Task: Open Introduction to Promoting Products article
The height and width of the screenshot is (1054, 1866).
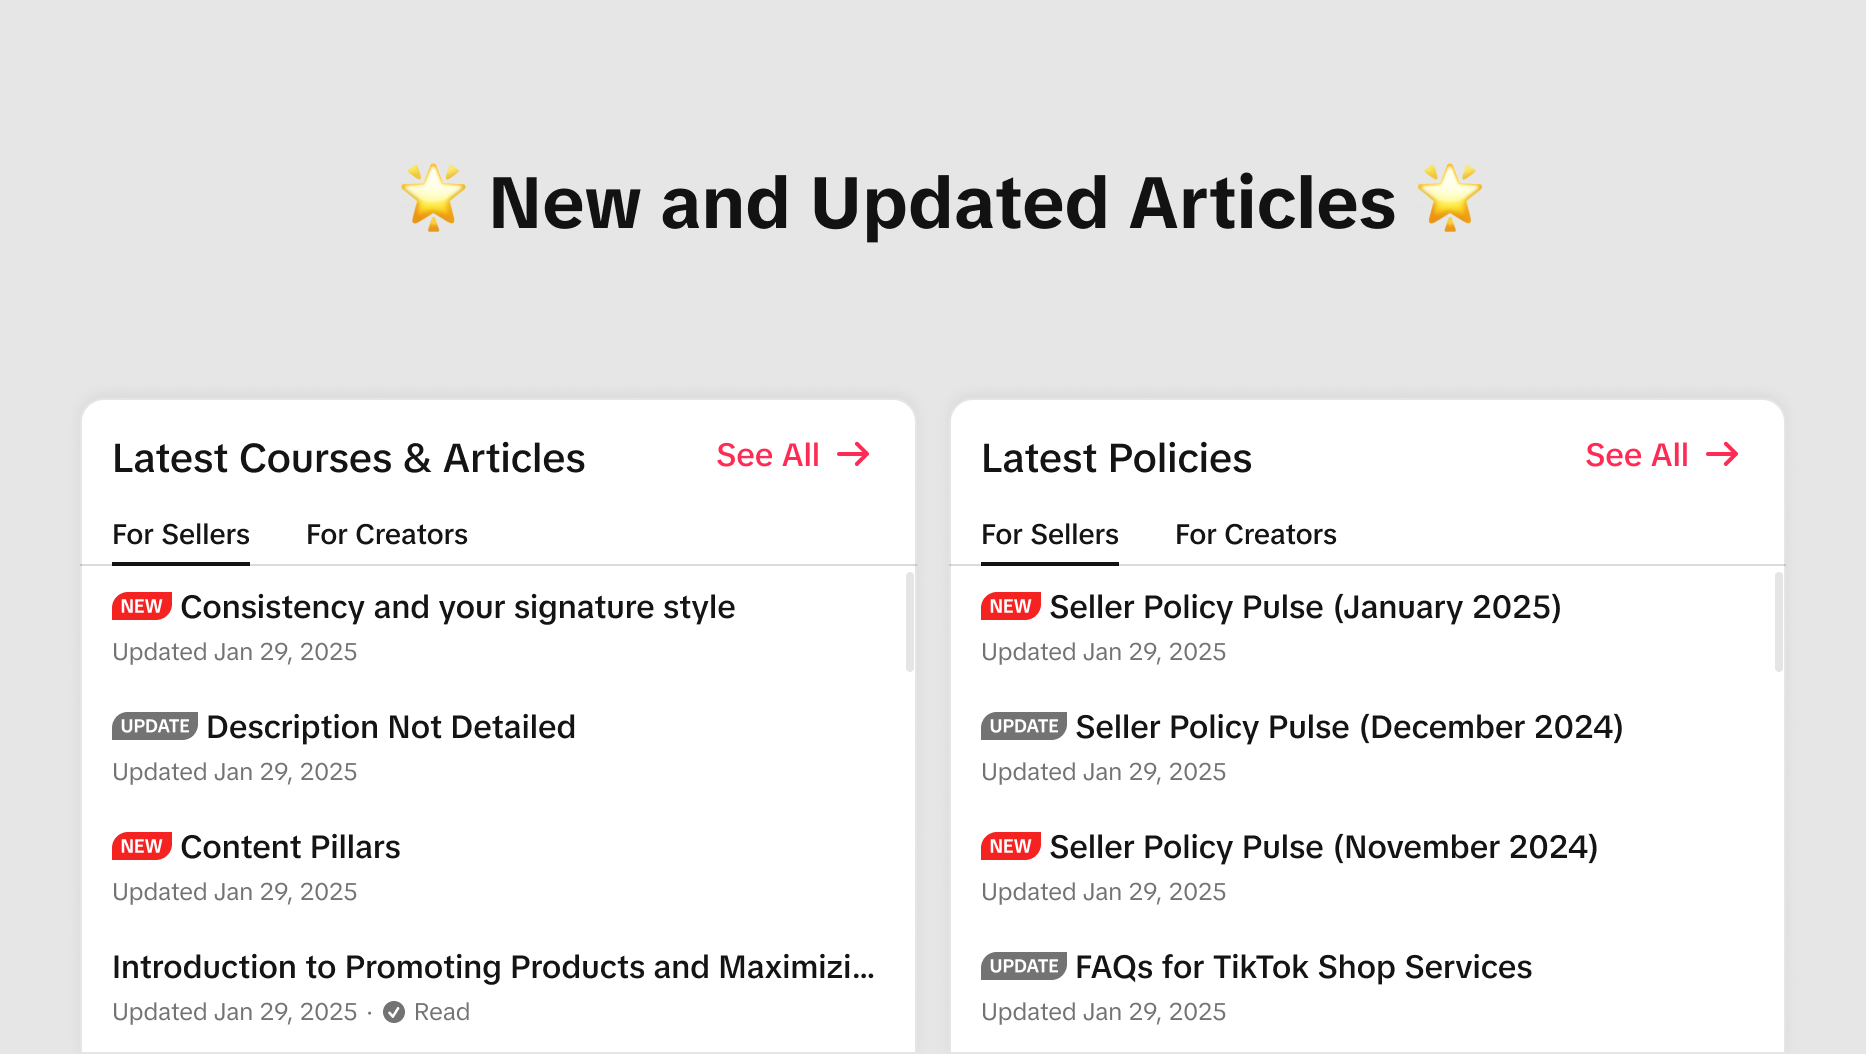Action: click(x=493, y=967)
